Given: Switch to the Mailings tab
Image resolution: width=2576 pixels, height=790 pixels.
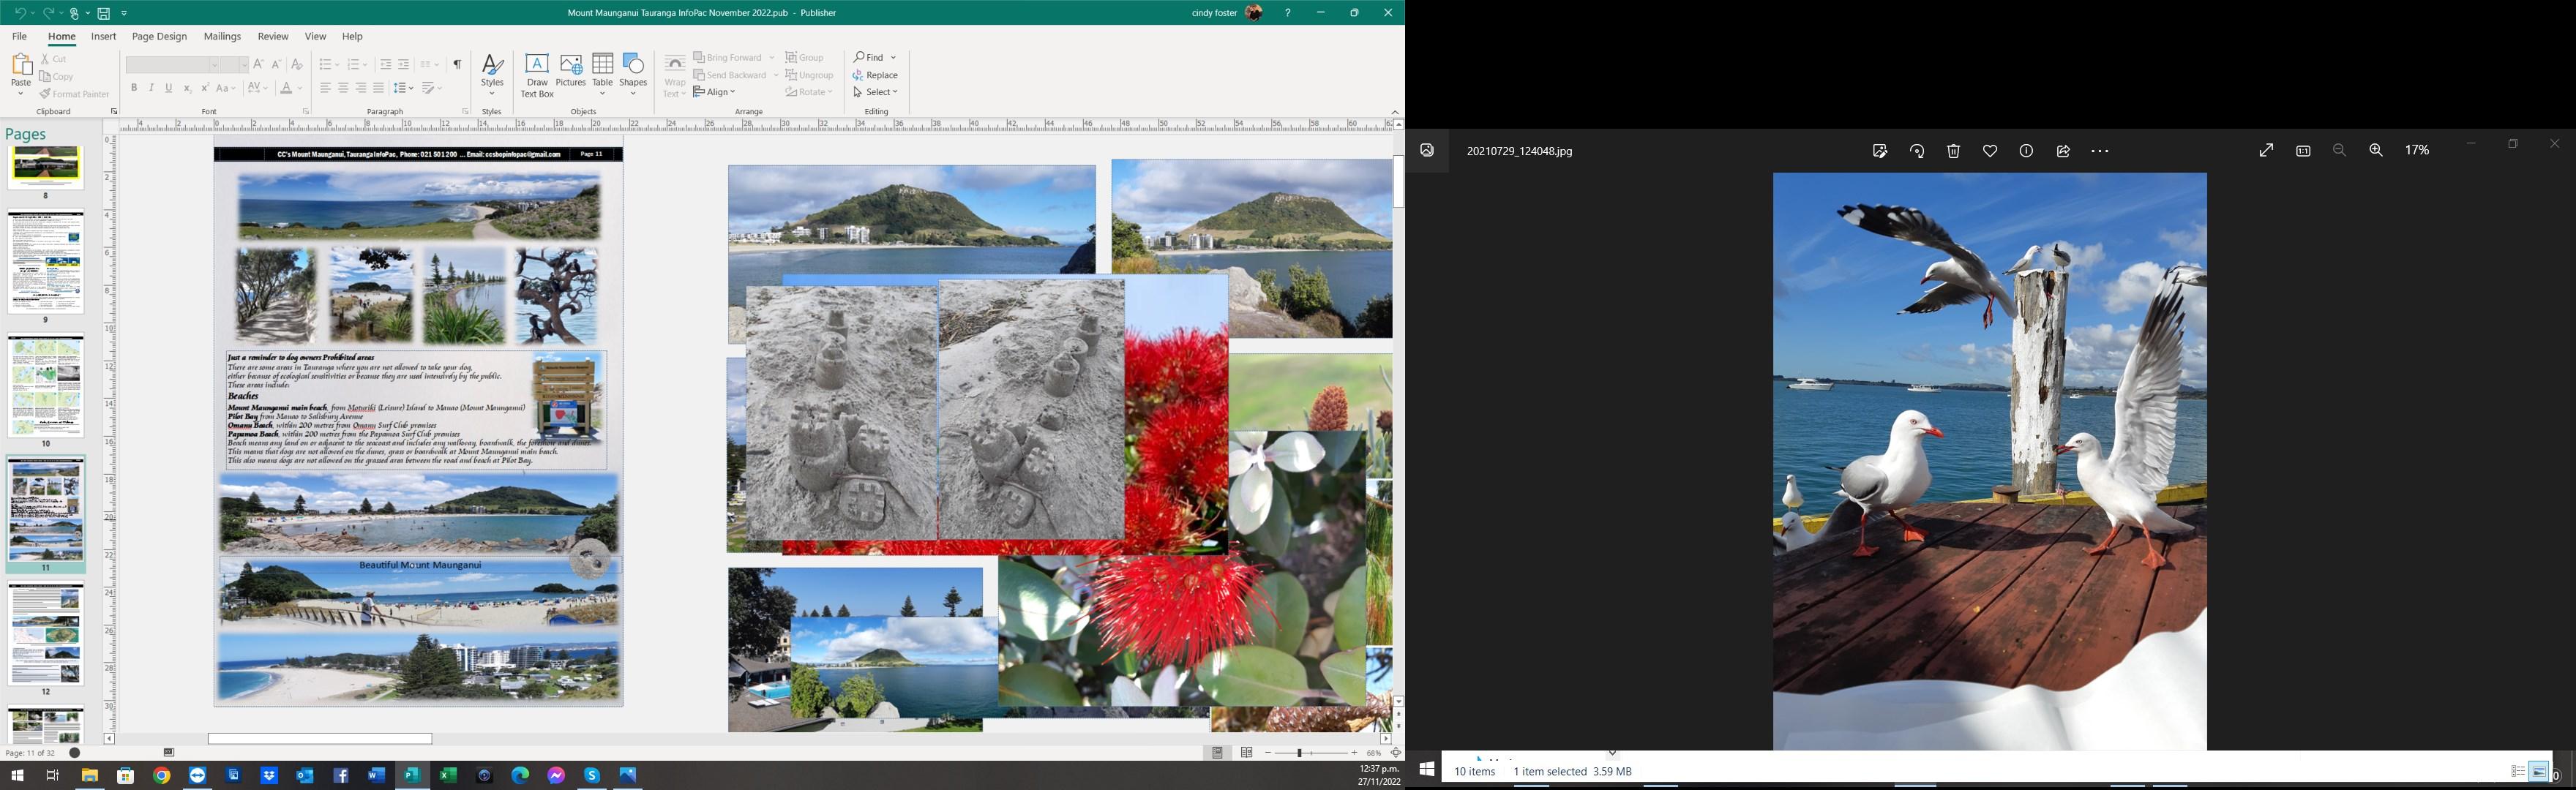Looking at the screenshot, I should click(x=222, y=37).
